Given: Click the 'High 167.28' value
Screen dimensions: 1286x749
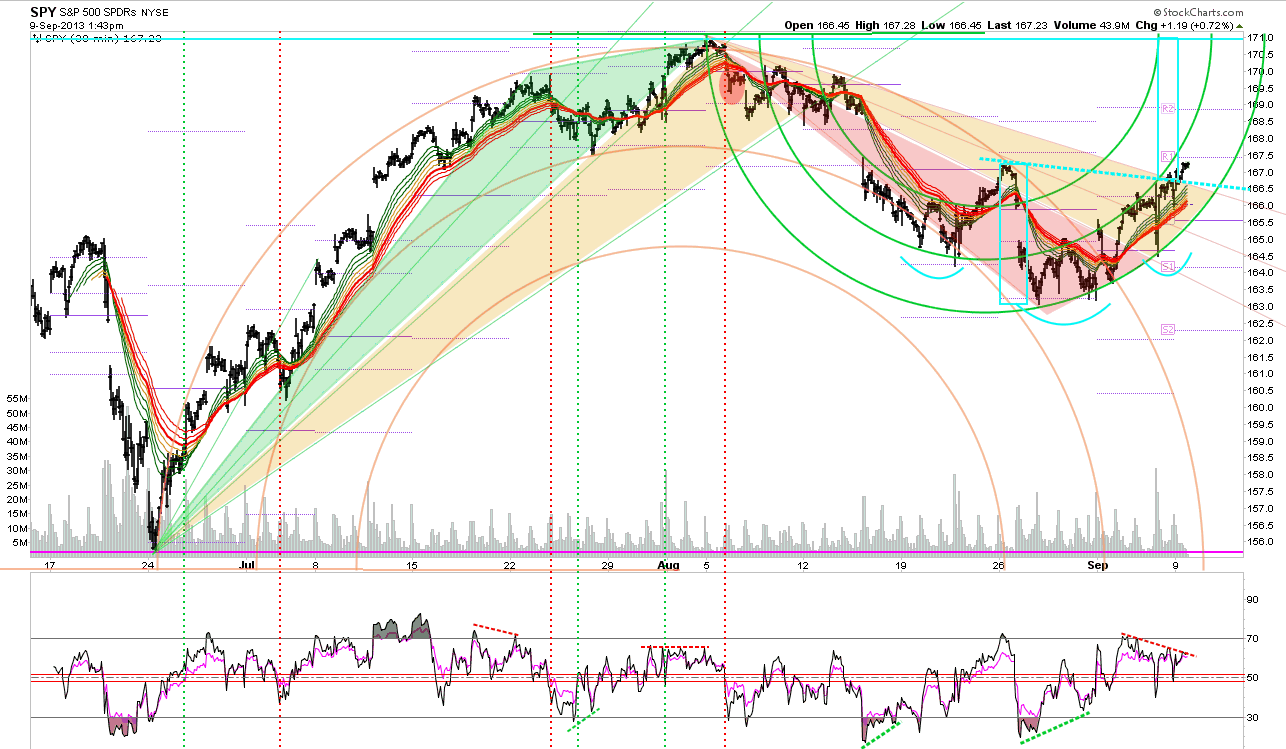Looking at the screenshot, I should (883, 26).
